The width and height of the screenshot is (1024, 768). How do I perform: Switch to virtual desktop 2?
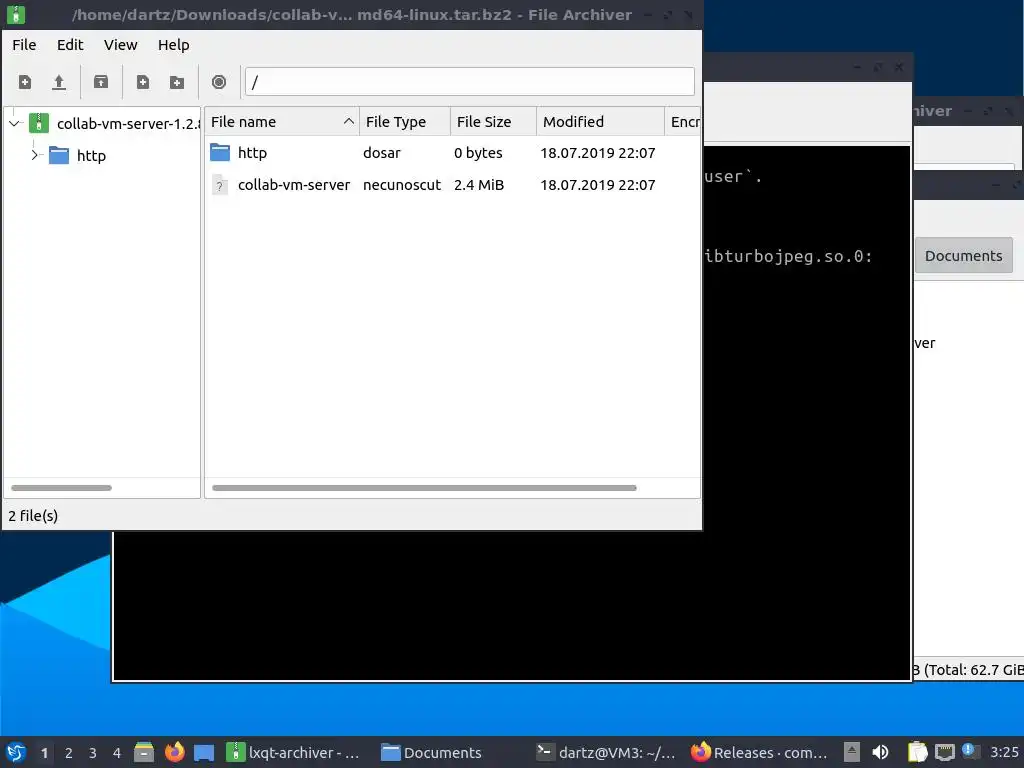69,753
